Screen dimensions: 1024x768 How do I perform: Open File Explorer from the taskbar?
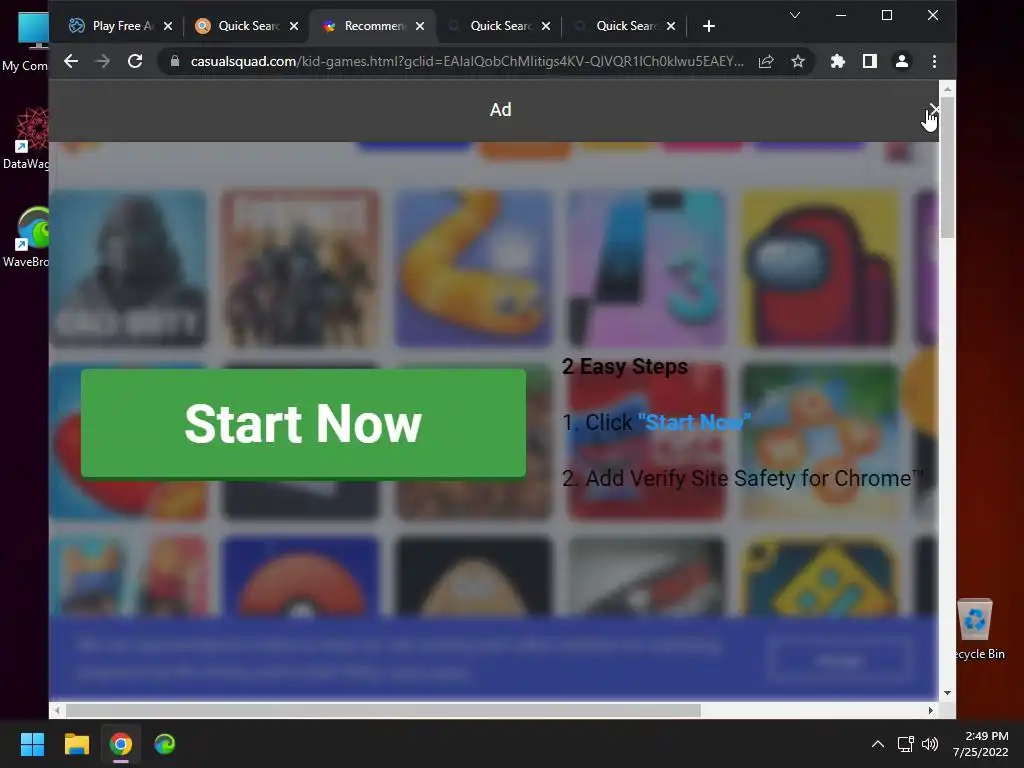(x=76, y=744)
